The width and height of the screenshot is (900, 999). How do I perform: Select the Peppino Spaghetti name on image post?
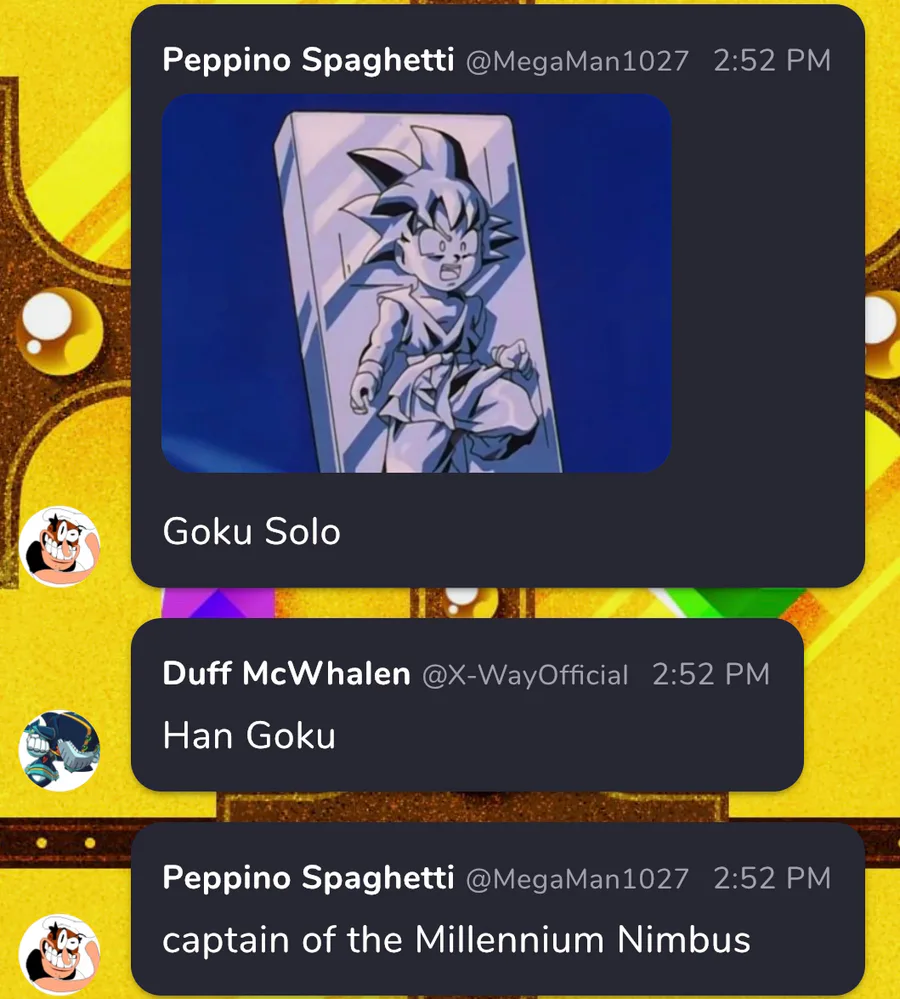pos(308,61)
